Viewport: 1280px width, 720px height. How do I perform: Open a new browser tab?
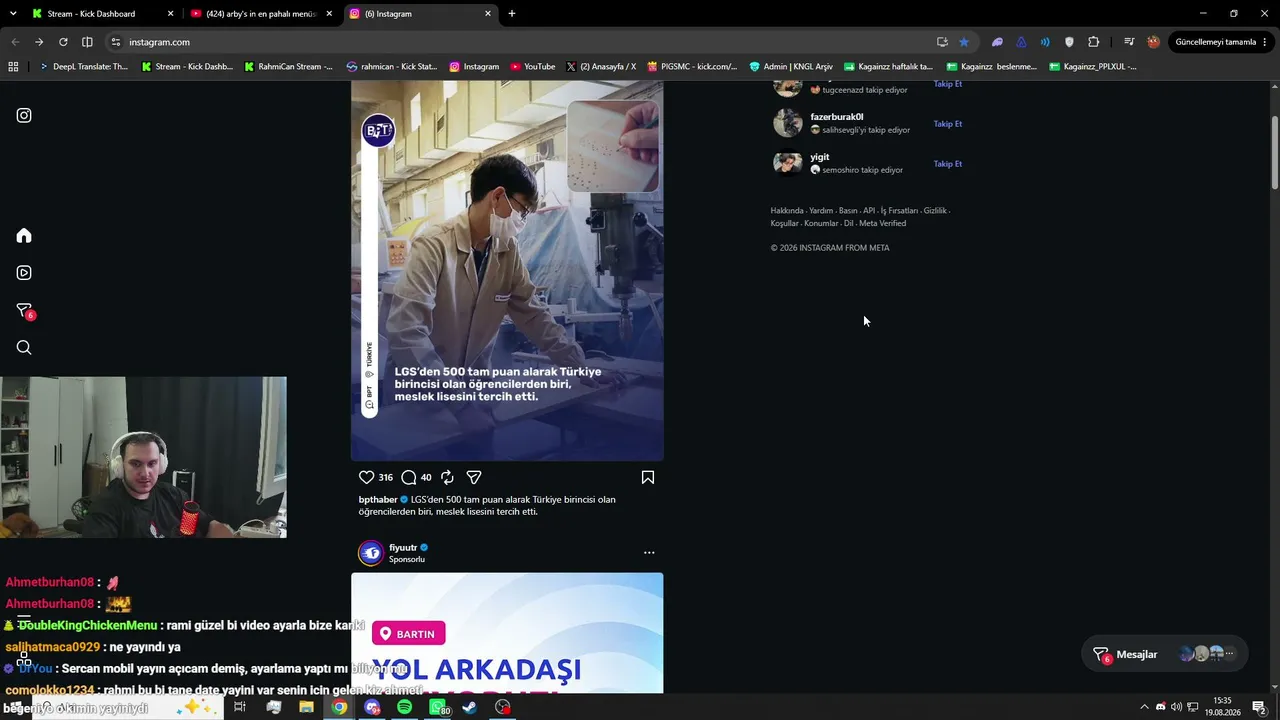pyautogui.click(x=512, y=14)
